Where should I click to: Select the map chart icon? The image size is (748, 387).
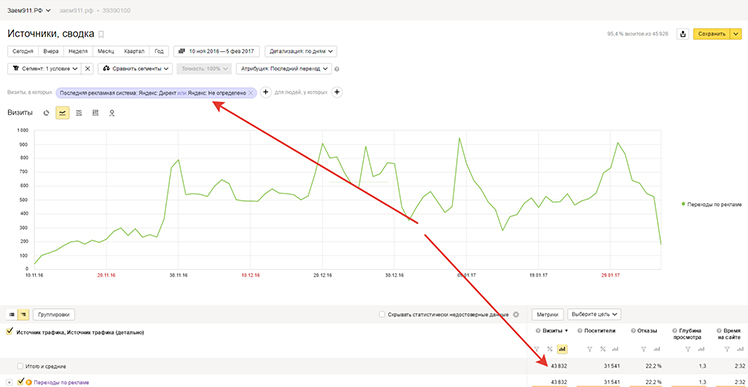pos(112,113)
